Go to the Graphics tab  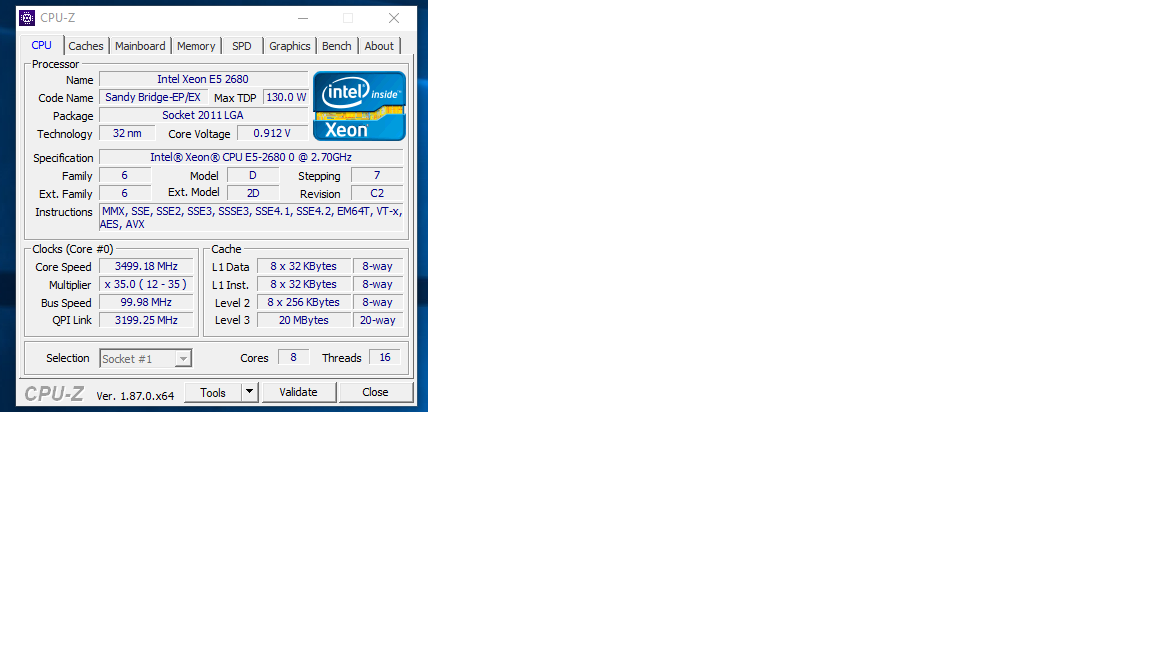289,46
